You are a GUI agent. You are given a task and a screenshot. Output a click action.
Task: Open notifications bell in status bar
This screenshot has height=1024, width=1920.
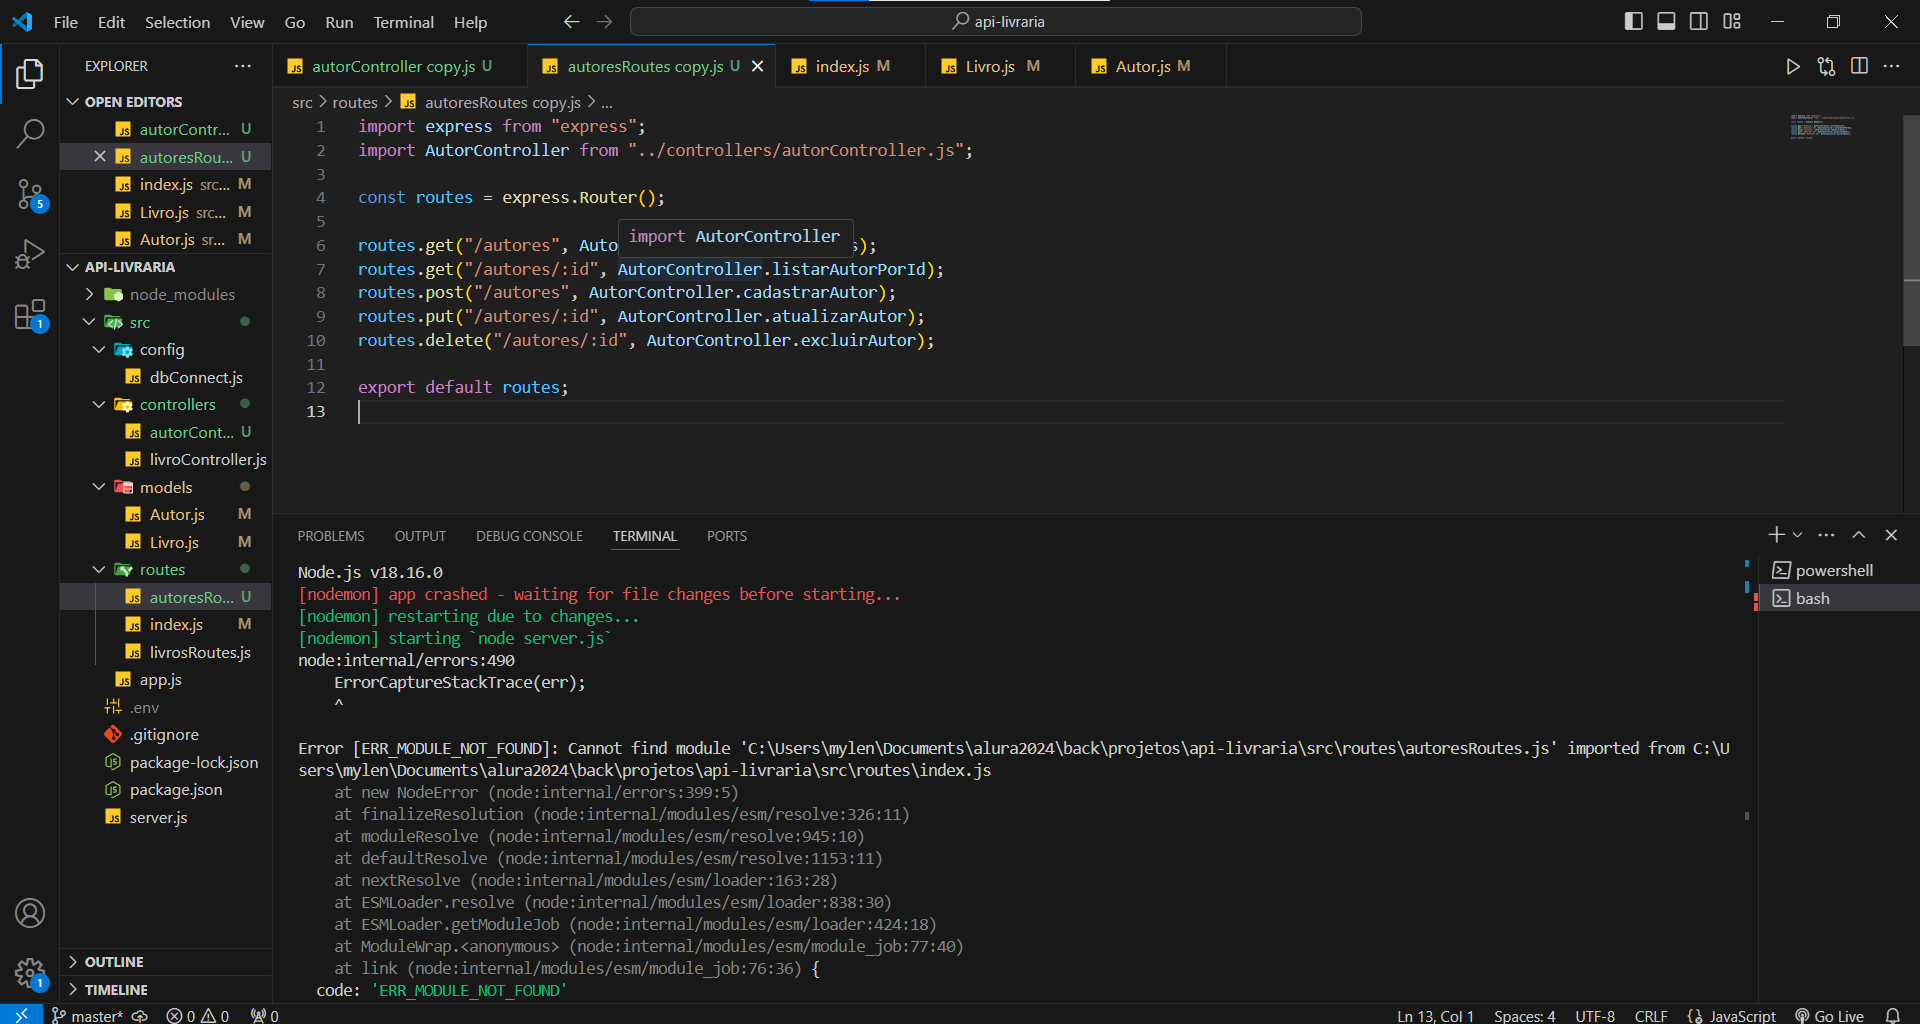click(1892, 1015)
